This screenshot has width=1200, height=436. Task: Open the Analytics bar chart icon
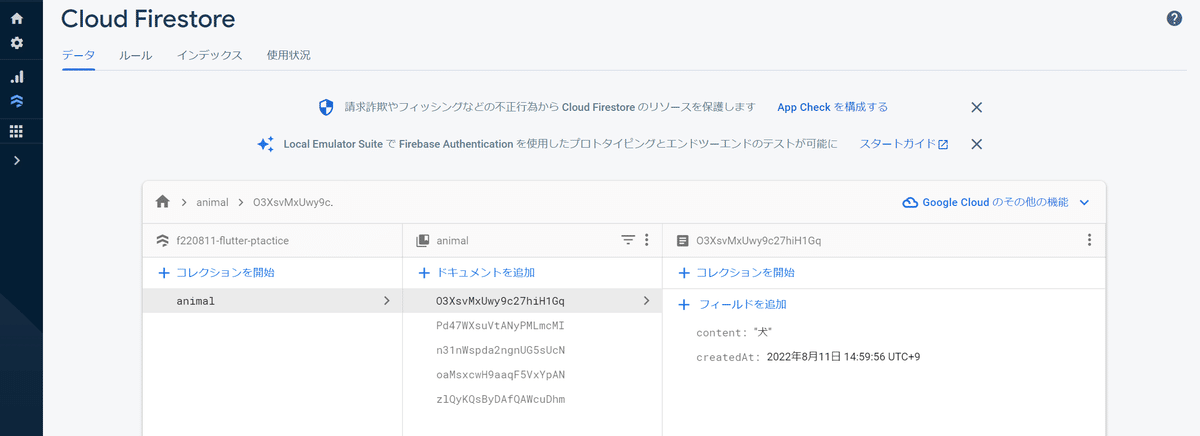16,77
